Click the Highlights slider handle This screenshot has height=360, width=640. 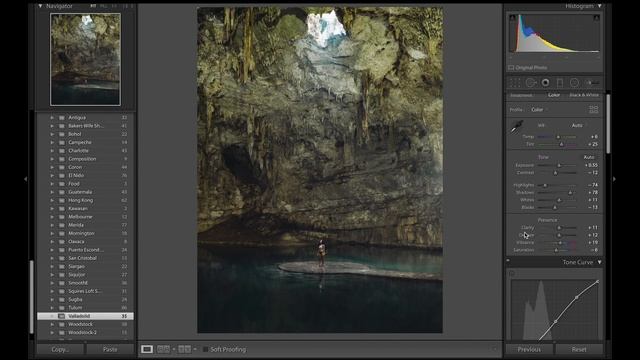(544, 185)
